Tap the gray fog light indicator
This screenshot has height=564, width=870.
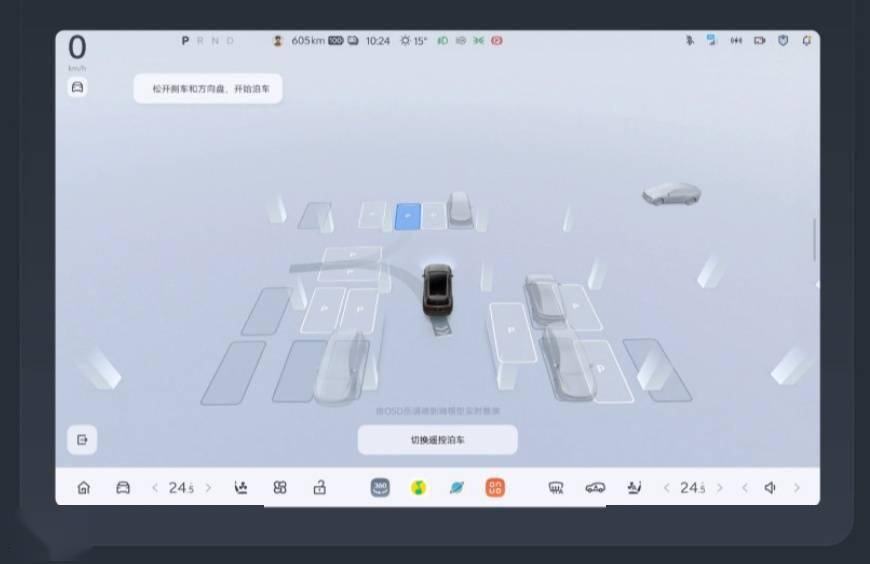coord(461,41)
